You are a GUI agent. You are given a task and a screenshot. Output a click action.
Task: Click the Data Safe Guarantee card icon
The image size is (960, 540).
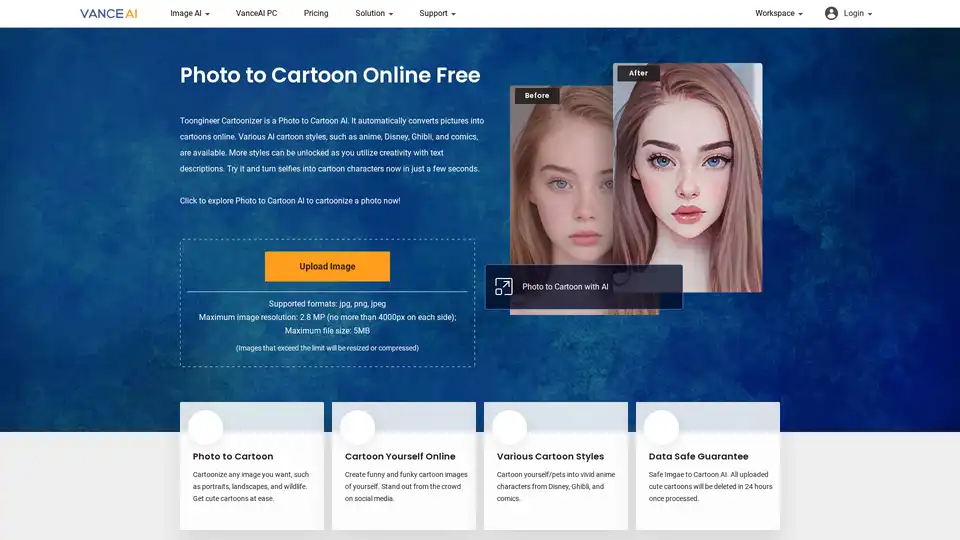661,428
